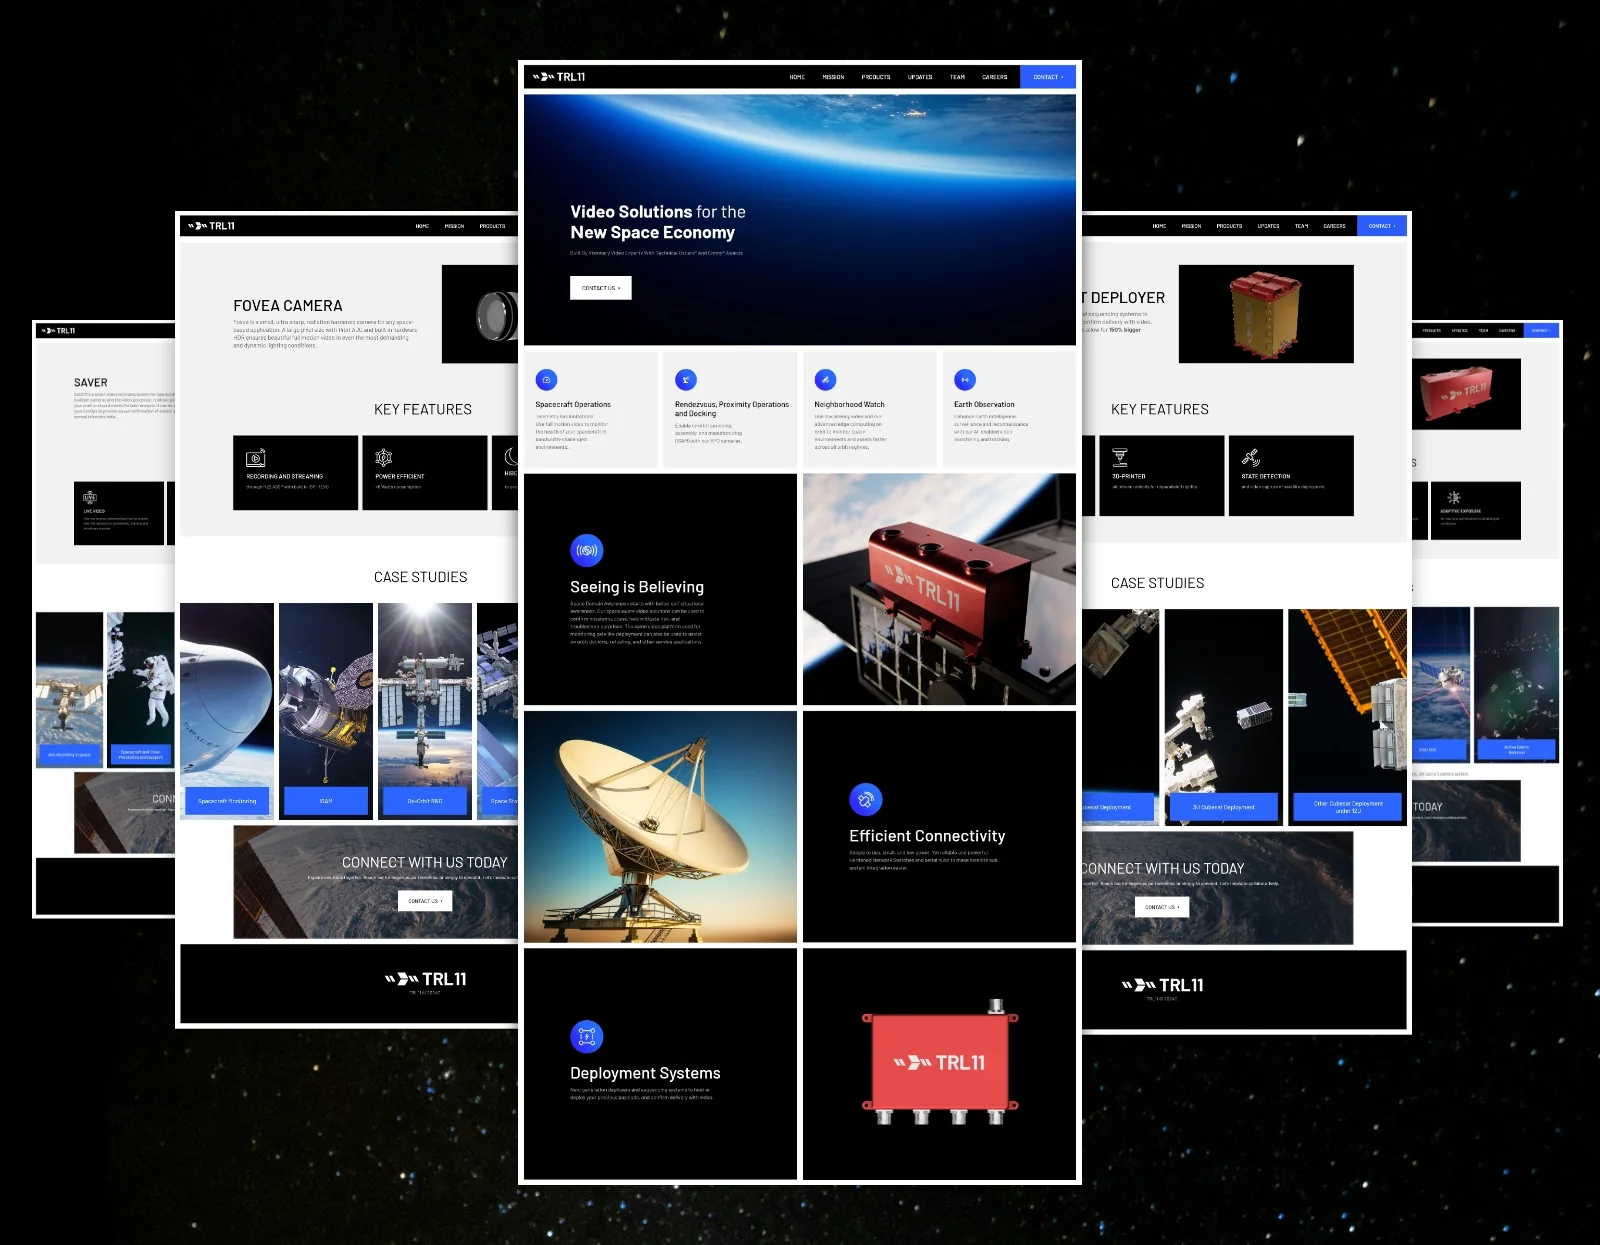Click the Spacecraft Monitoring case study button
Viewport: 1600px width, 1245px height.
pos(227,801)
